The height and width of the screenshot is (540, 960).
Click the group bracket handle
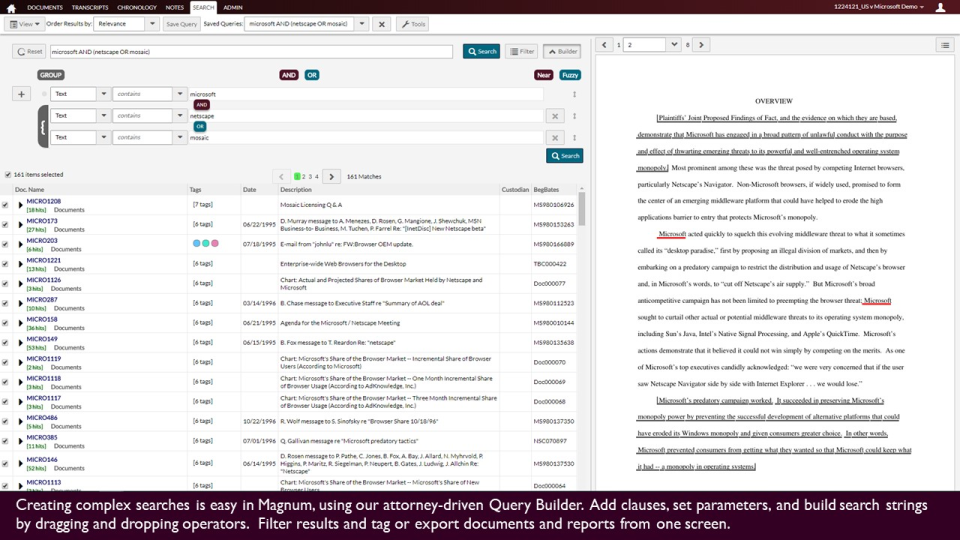43,127
